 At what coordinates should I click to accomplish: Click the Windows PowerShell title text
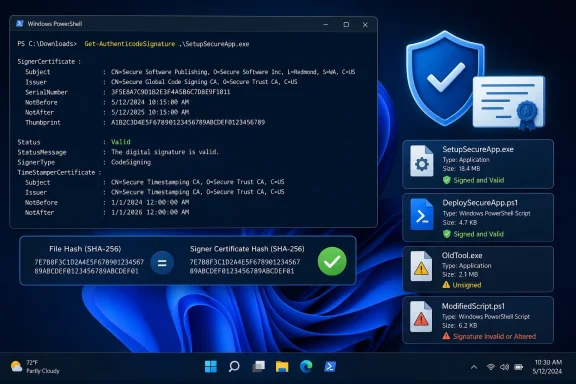[55, 24]
